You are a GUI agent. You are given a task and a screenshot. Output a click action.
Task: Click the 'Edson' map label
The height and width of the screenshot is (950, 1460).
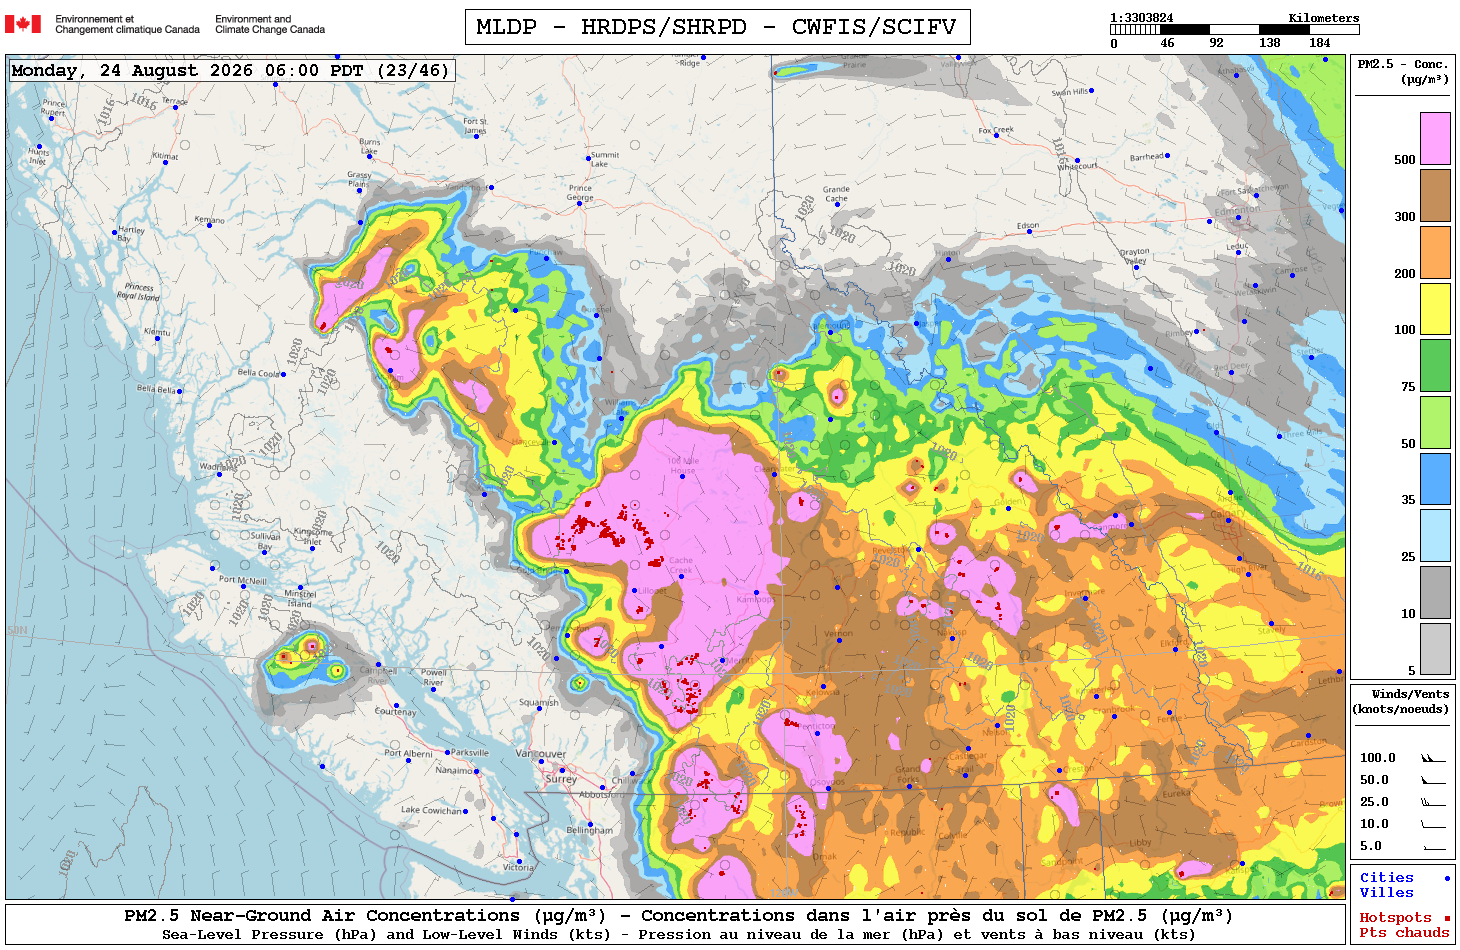coord(1028,226)
